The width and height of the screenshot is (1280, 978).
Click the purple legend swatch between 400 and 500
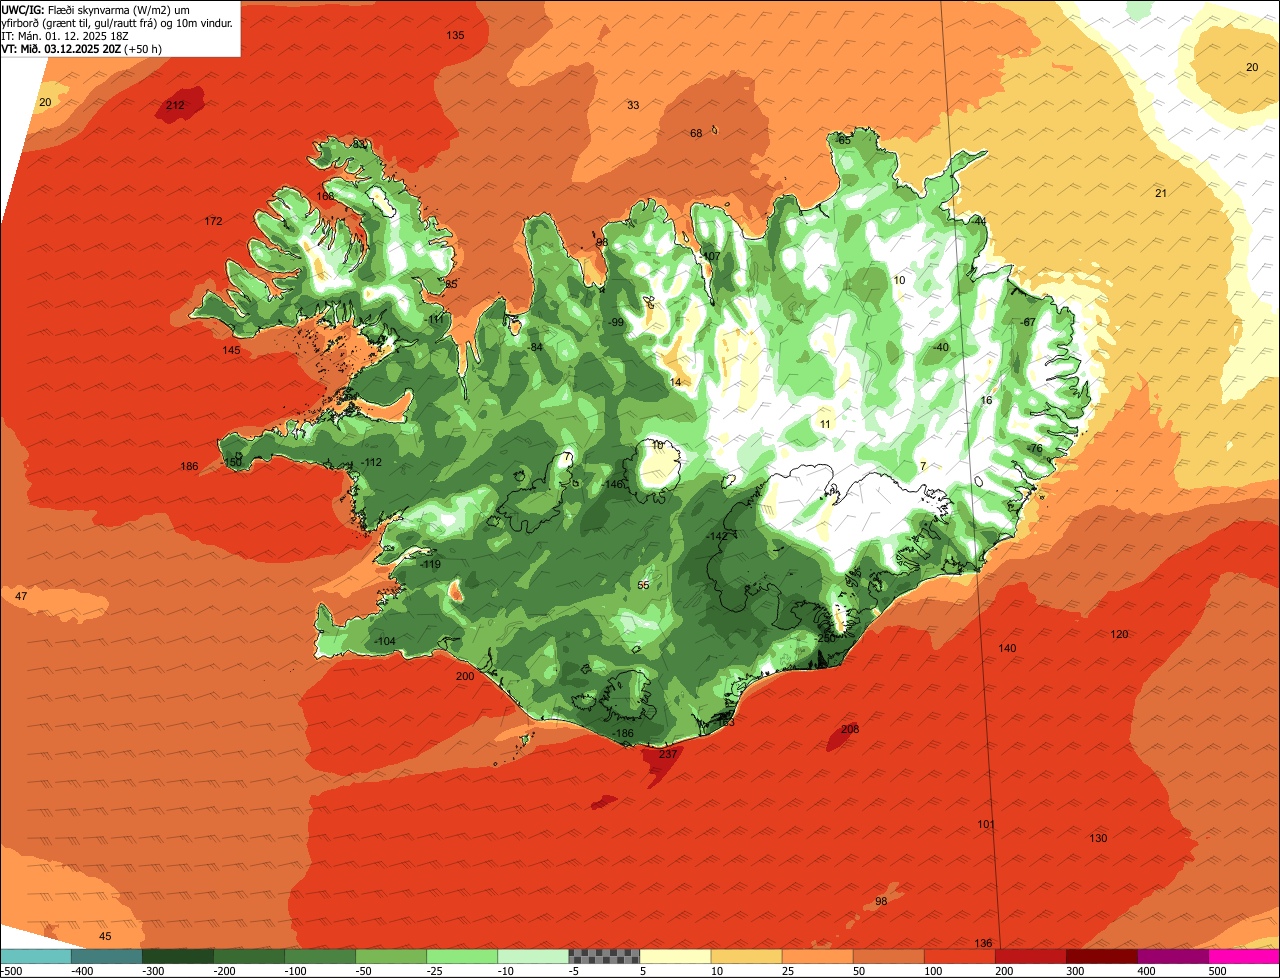(x=1173, y=955)
